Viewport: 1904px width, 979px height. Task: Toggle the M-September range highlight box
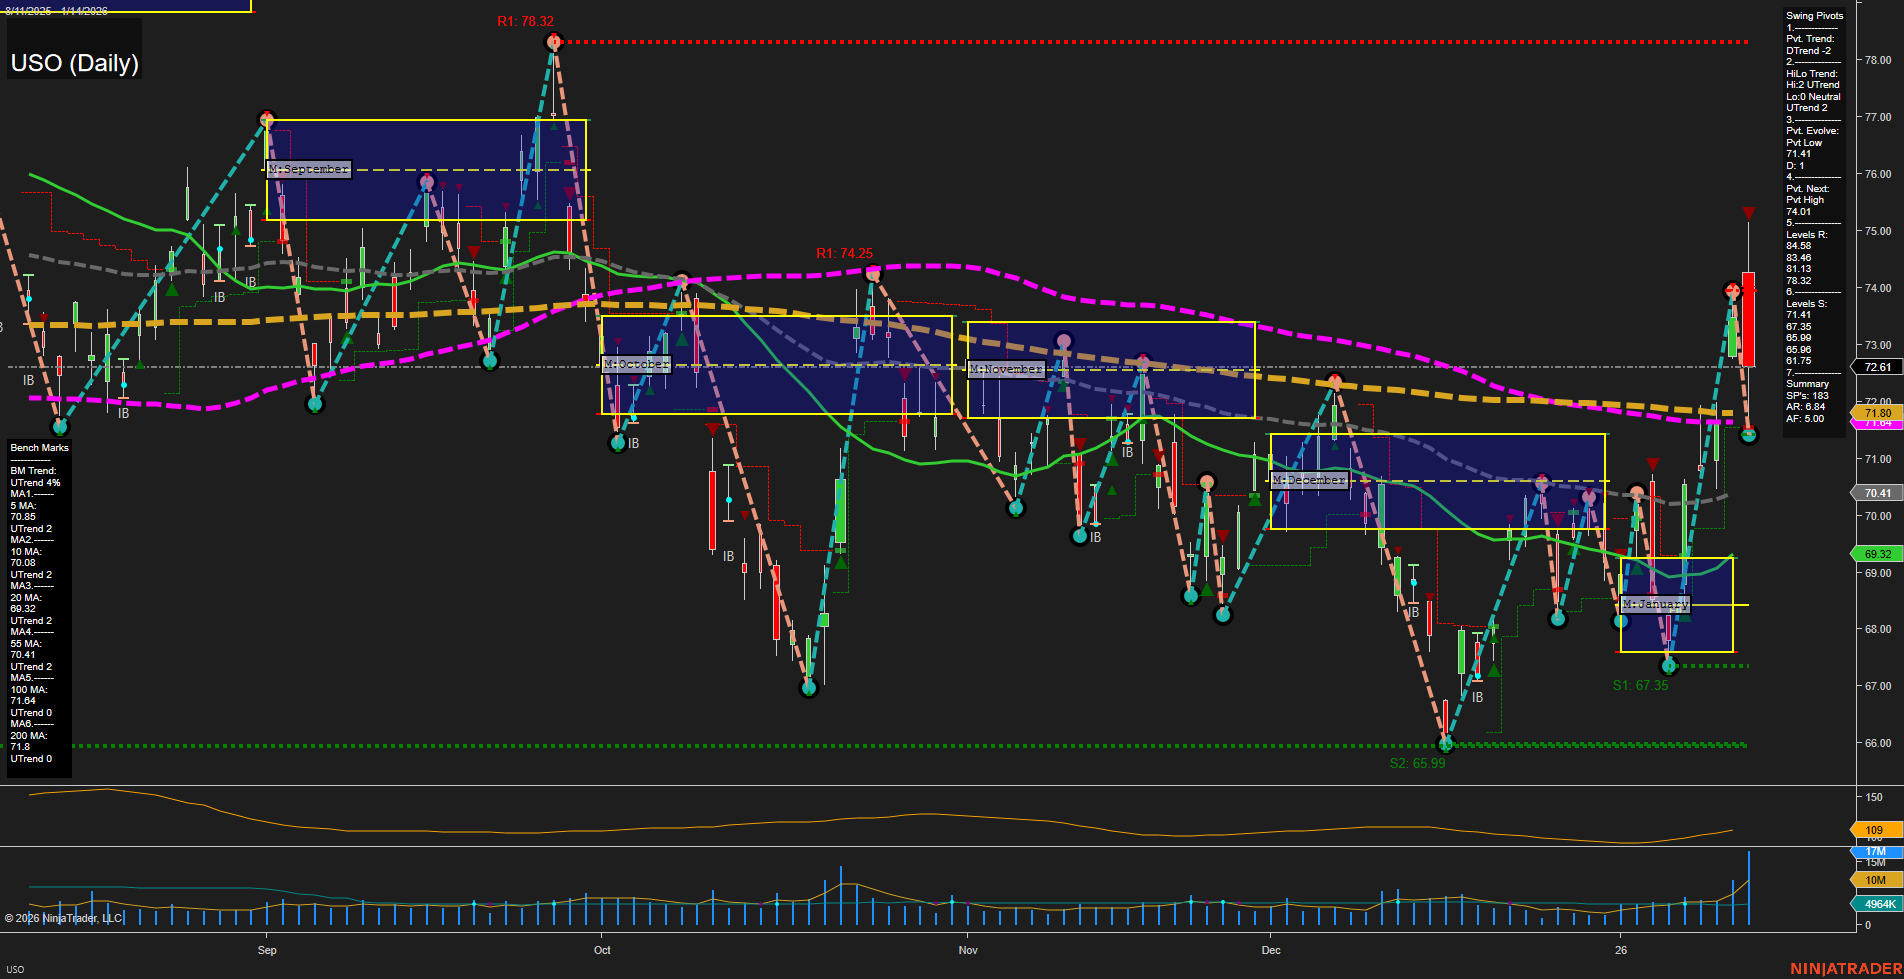coord(306,168)
